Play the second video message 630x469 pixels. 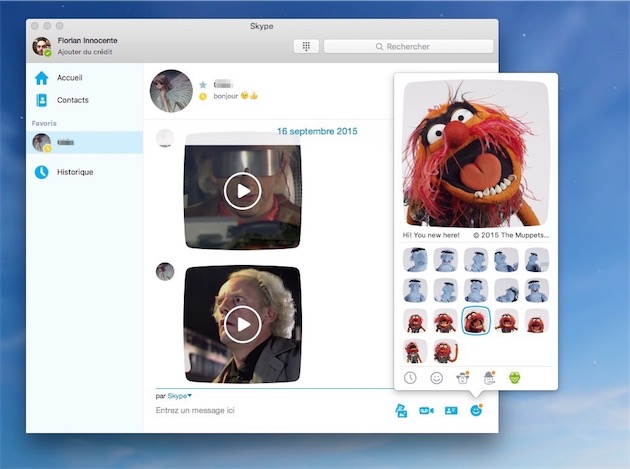click(242, 324)
